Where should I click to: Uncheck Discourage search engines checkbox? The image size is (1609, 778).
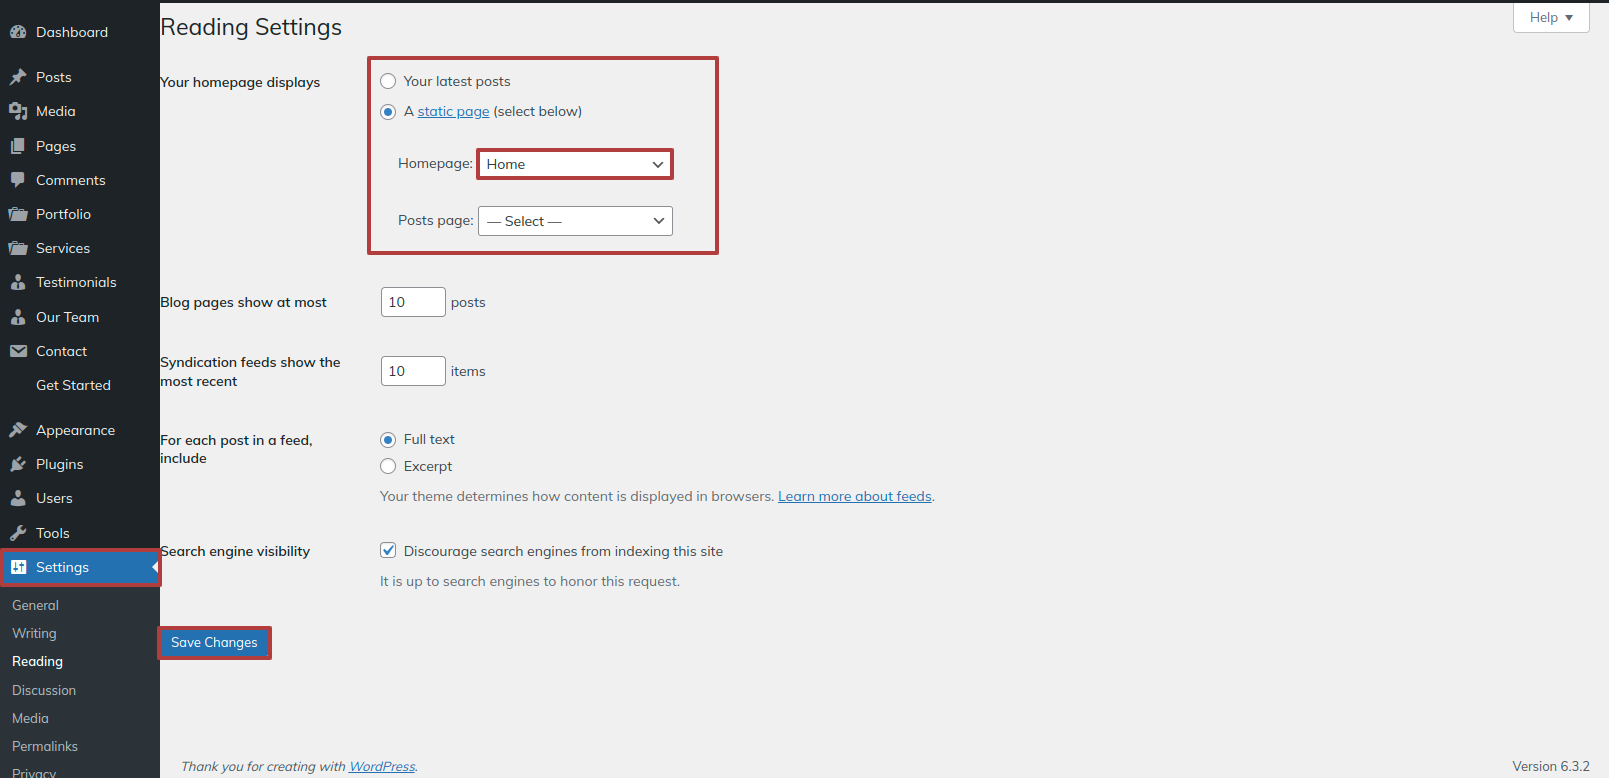[x=388, y=550]
